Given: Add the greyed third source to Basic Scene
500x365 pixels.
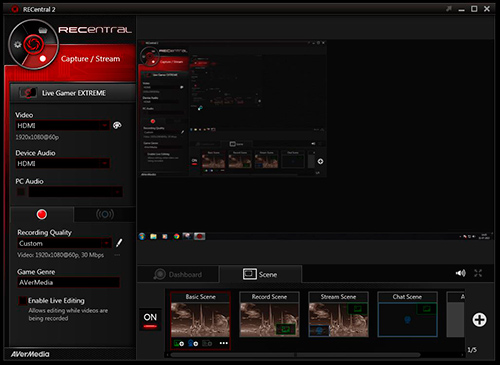Looking at the screenshot, I should point(207,343).
